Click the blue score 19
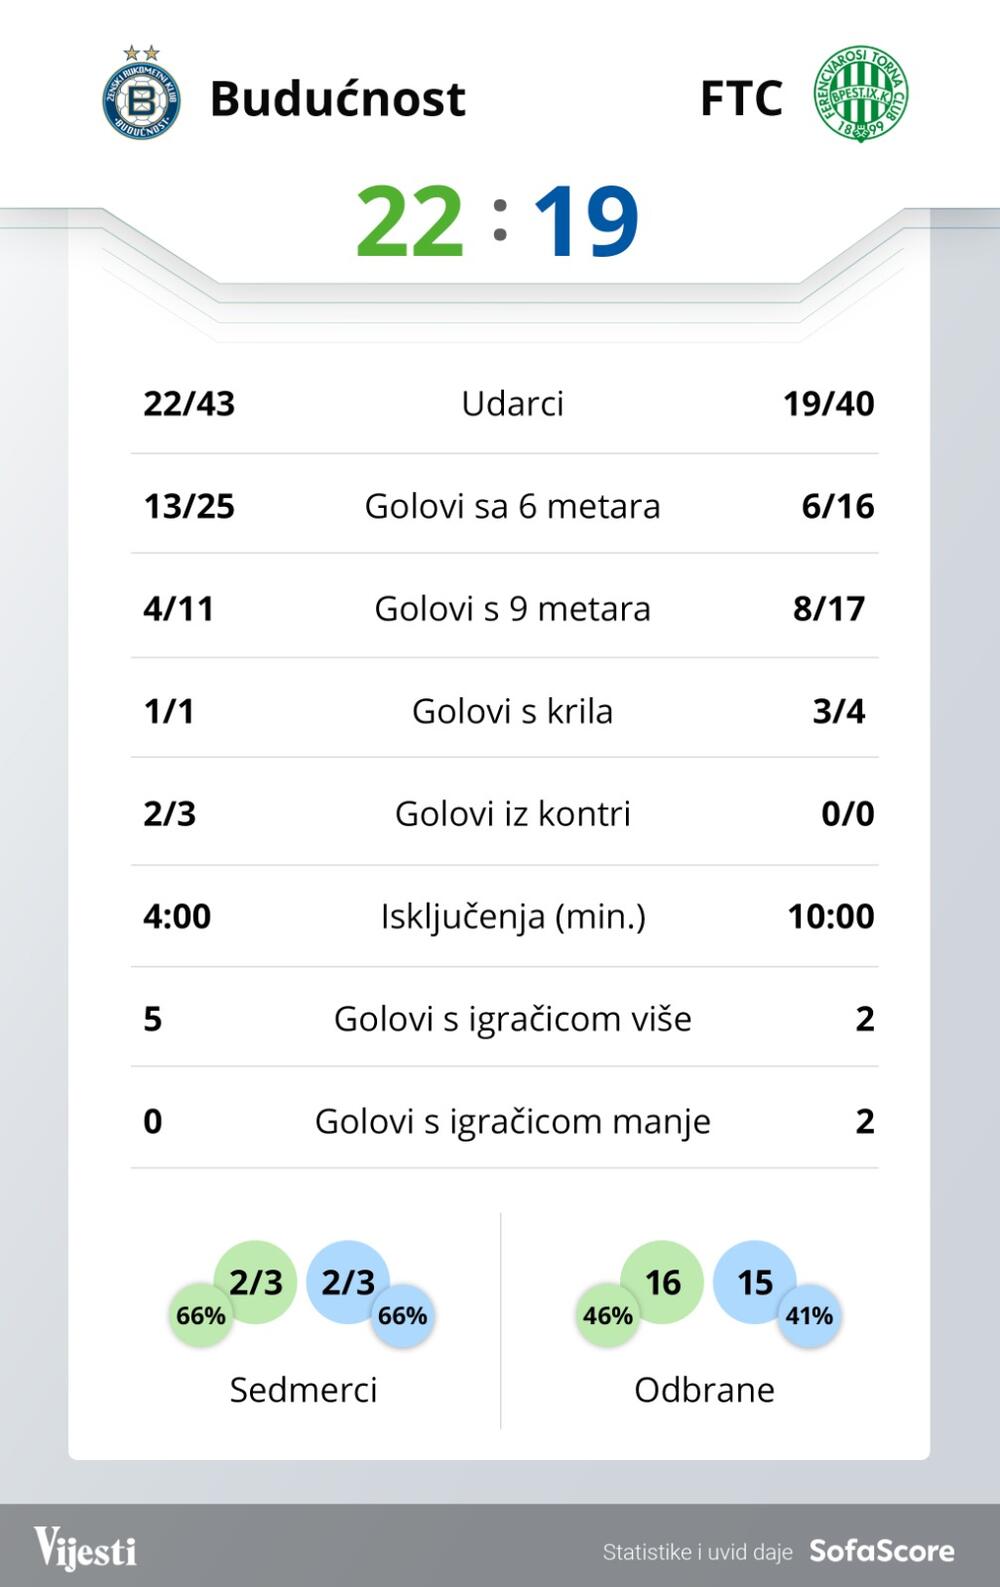Viewport: 1000px width, 1587px height. point(586,221)
